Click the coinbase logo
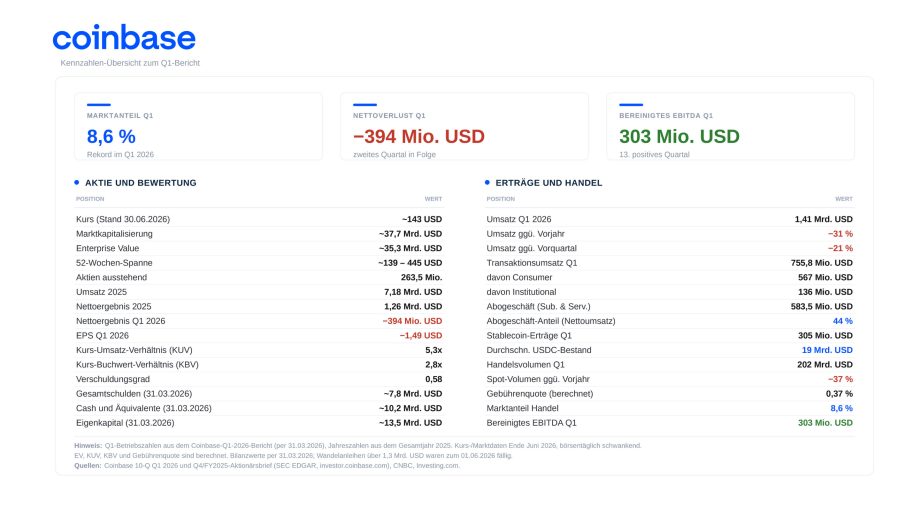 [124, 38]
